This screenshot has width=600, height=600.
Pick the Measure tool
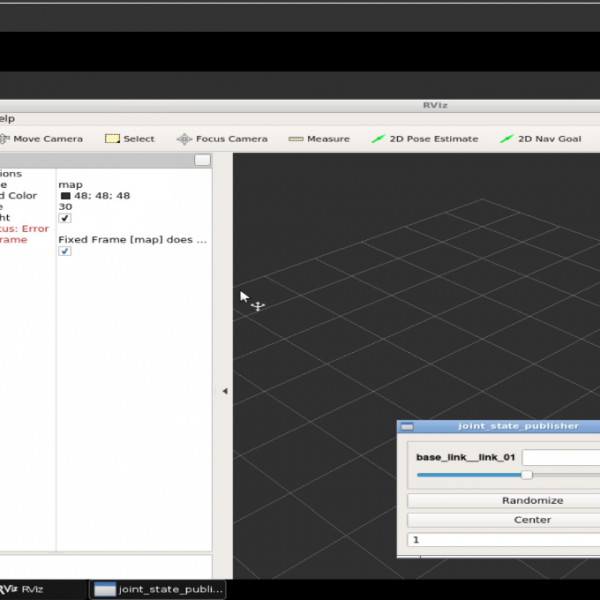coord(319,139)
